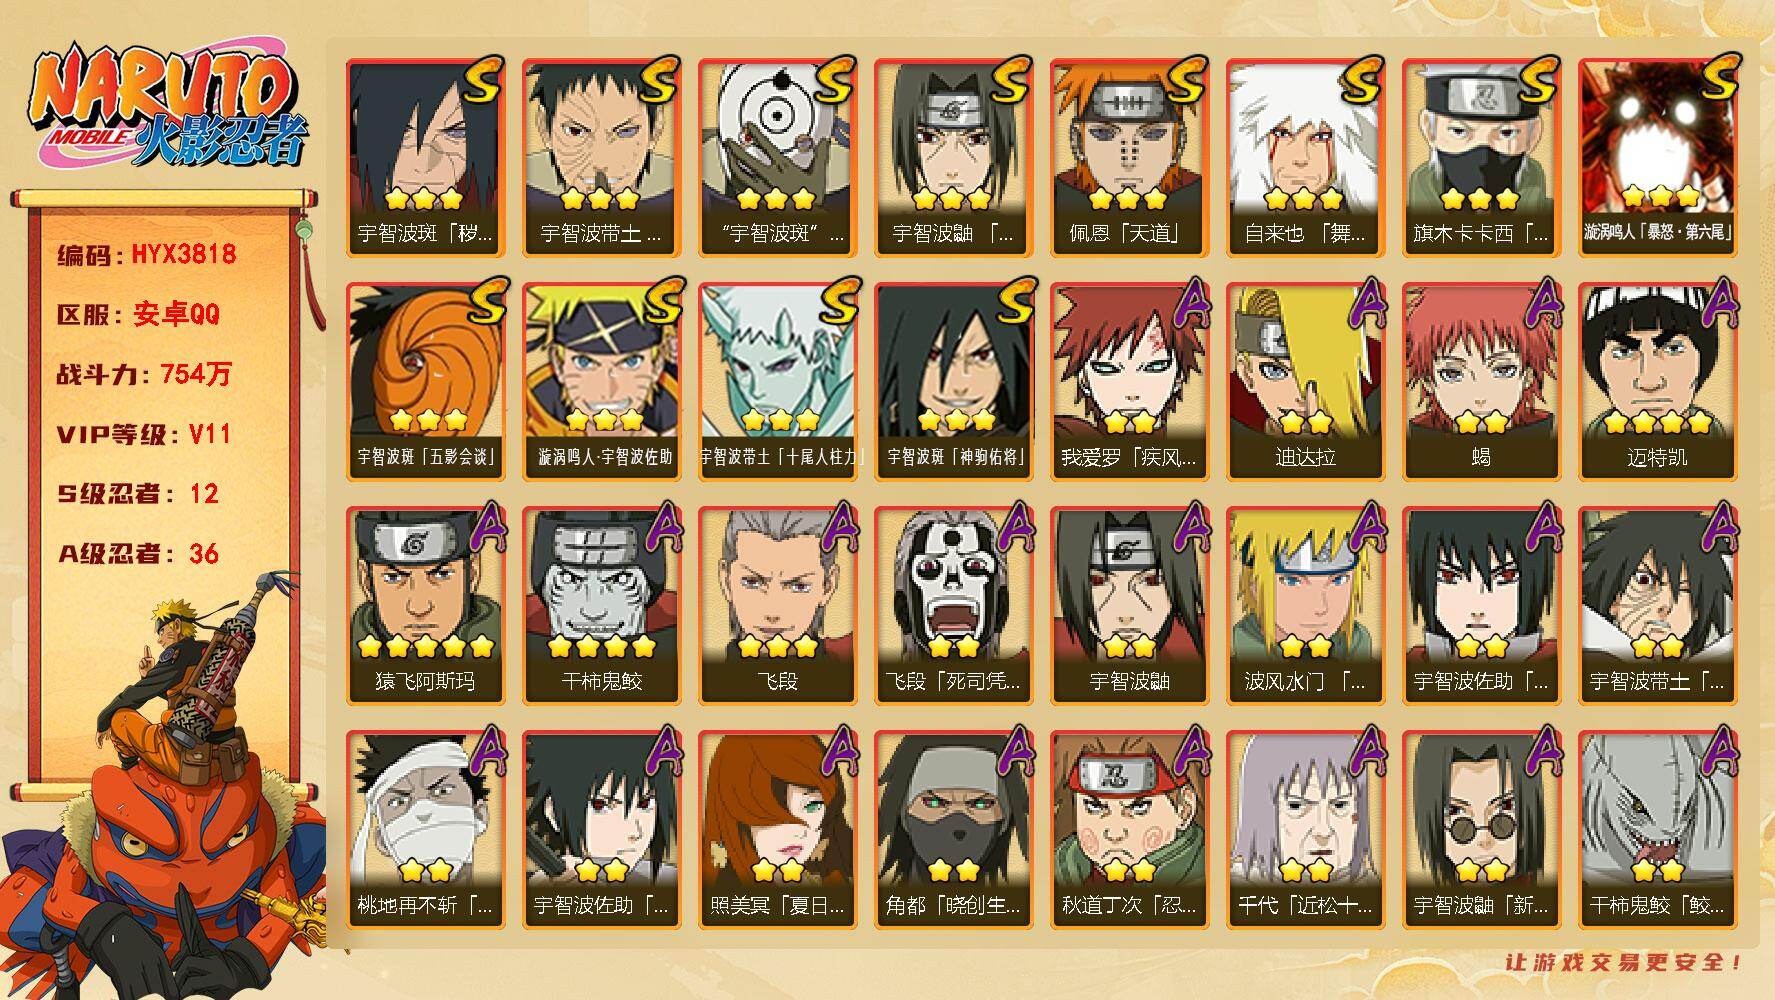This screenshot has height=1000, width=1775.
Task: Click the Naruto on toad illustration
Action: [x=165, y=790]
